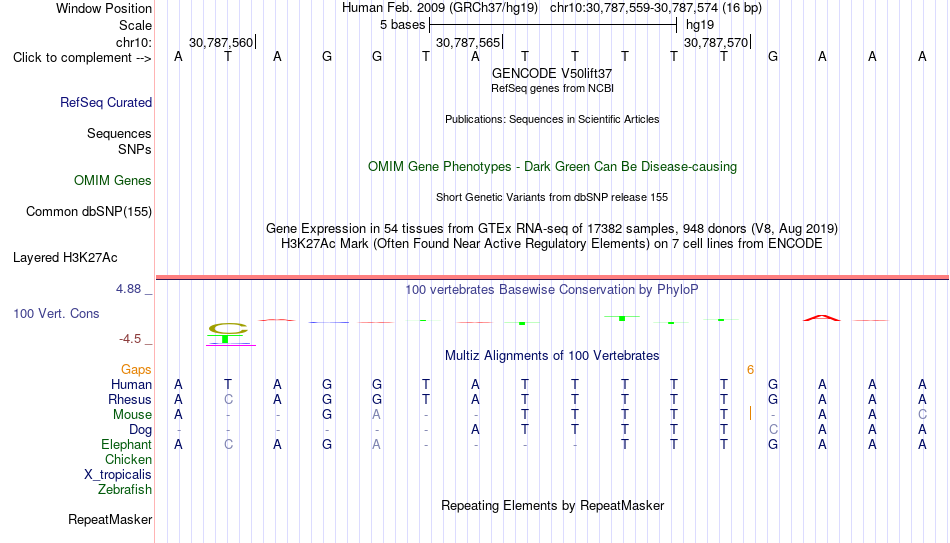This screenshot has width=950, height=543.
Task: Click the RepeatMasker track label
Action: [x=110, y=519]
